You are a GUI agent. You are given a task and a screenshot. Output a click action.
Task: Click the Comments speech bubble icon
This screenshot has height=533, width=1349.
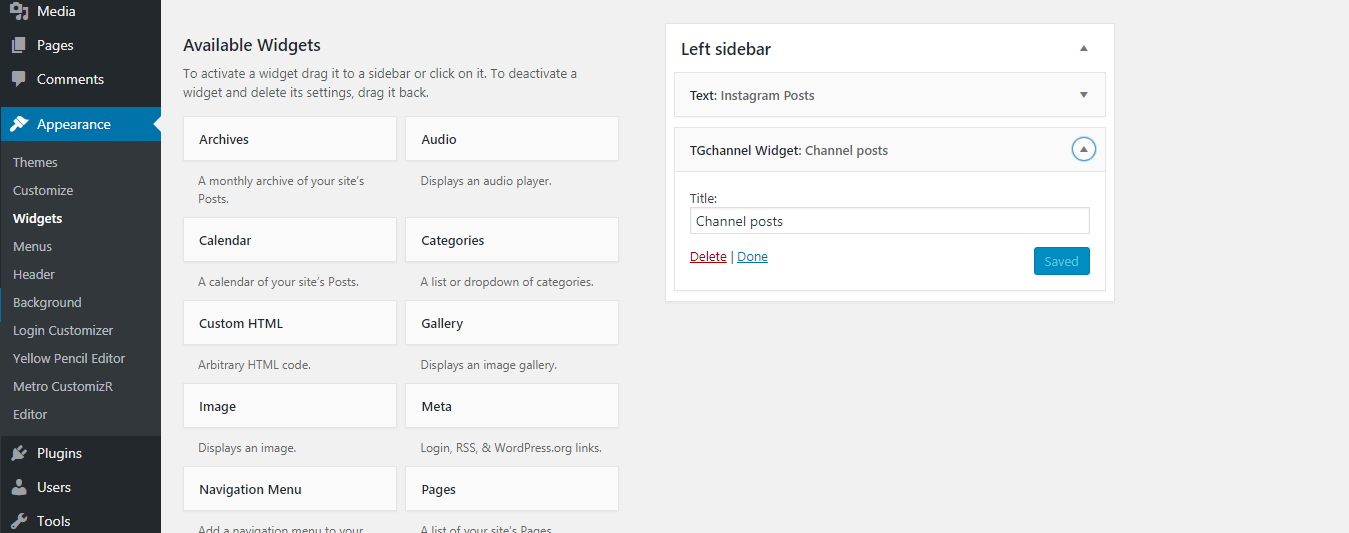[19, 79]
